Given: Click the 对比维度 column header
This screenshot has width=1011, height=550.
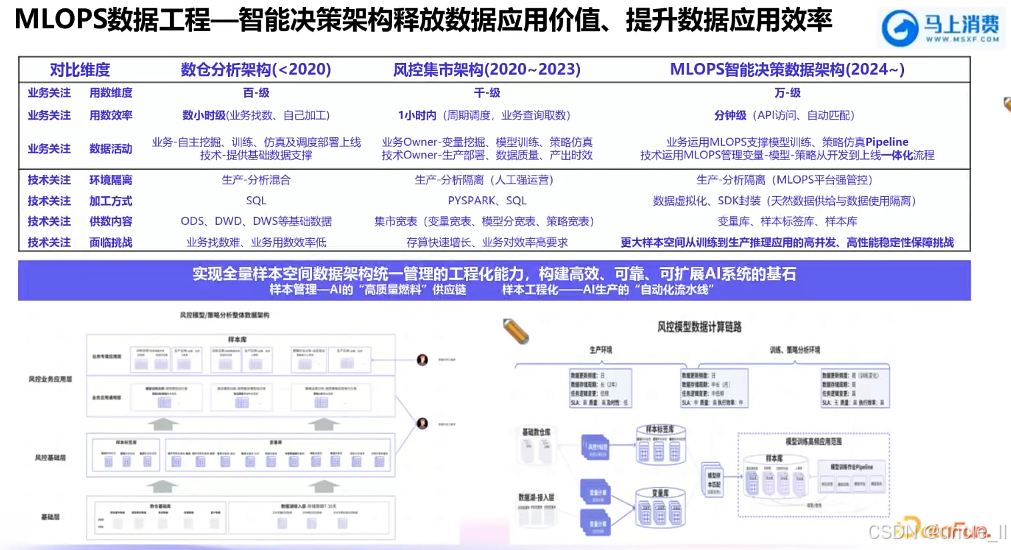Looking at the screenshot, I should 80,70.
